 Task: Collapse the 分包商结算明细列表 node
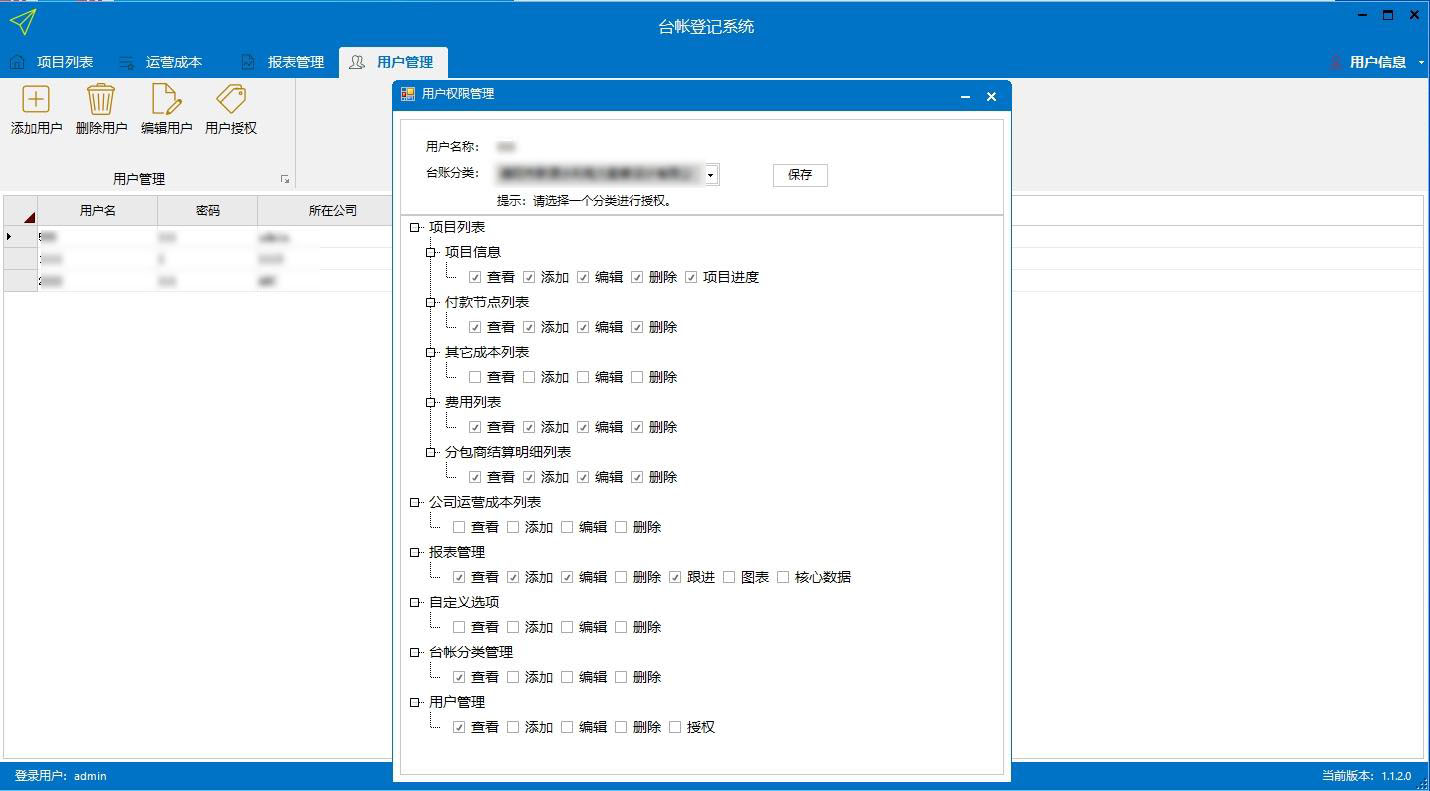431,453
